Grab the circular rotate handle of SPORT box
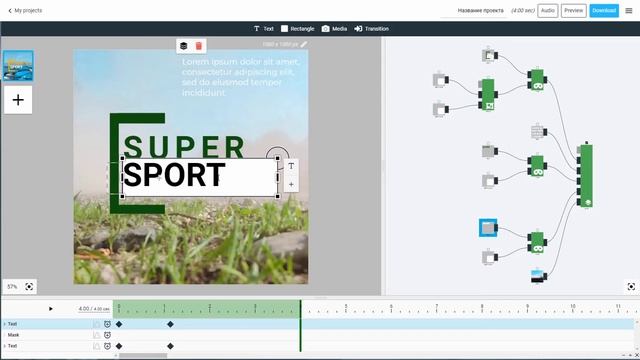Screen dimensions: 640x360 click(x=277, y=153)
